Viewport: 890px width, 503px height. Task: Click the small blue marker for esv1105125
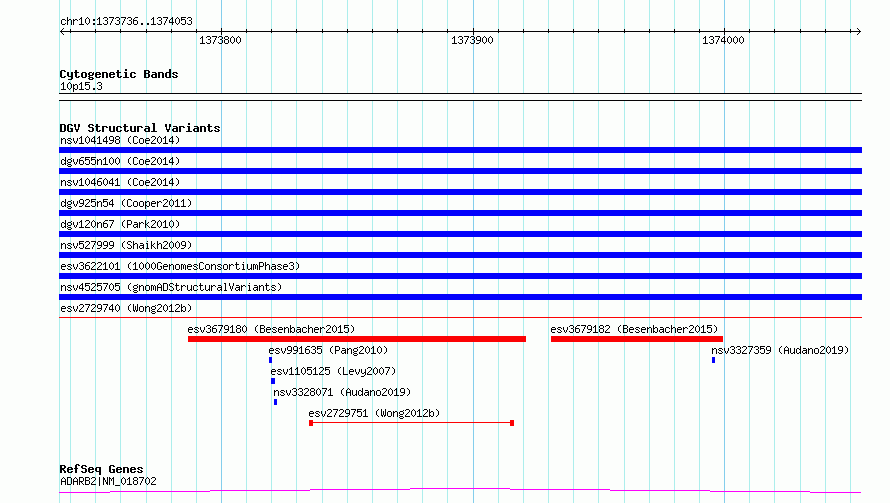273,381
